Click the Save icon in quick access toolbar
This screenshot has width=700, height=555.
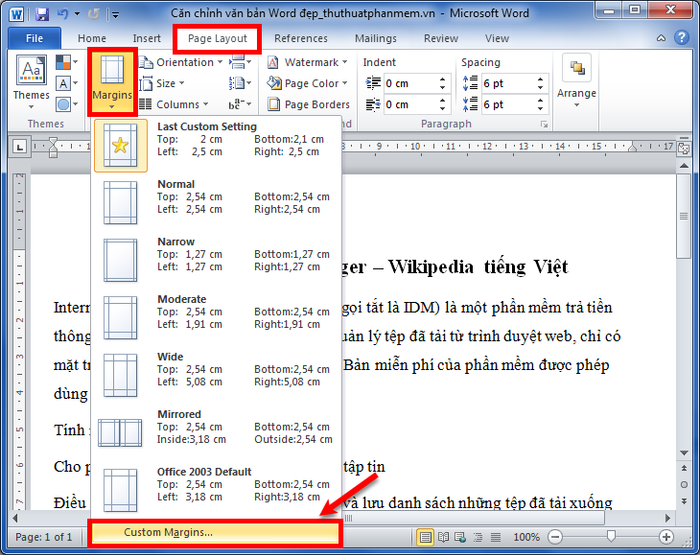point(42,14)
